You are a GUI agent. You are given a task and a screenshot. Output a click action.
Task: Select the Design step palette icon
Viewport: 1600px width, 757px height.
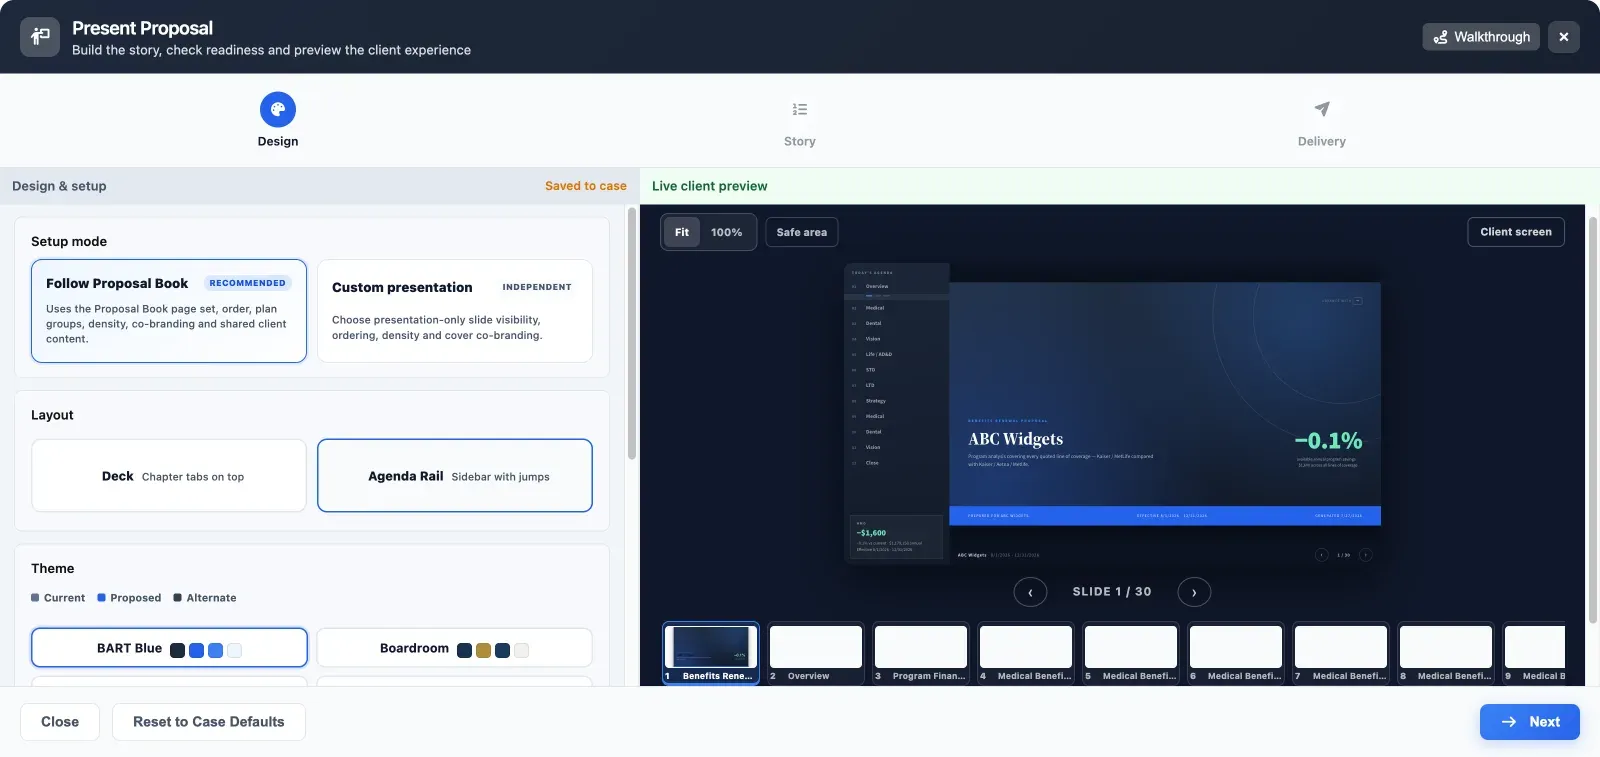coord(278,110)
